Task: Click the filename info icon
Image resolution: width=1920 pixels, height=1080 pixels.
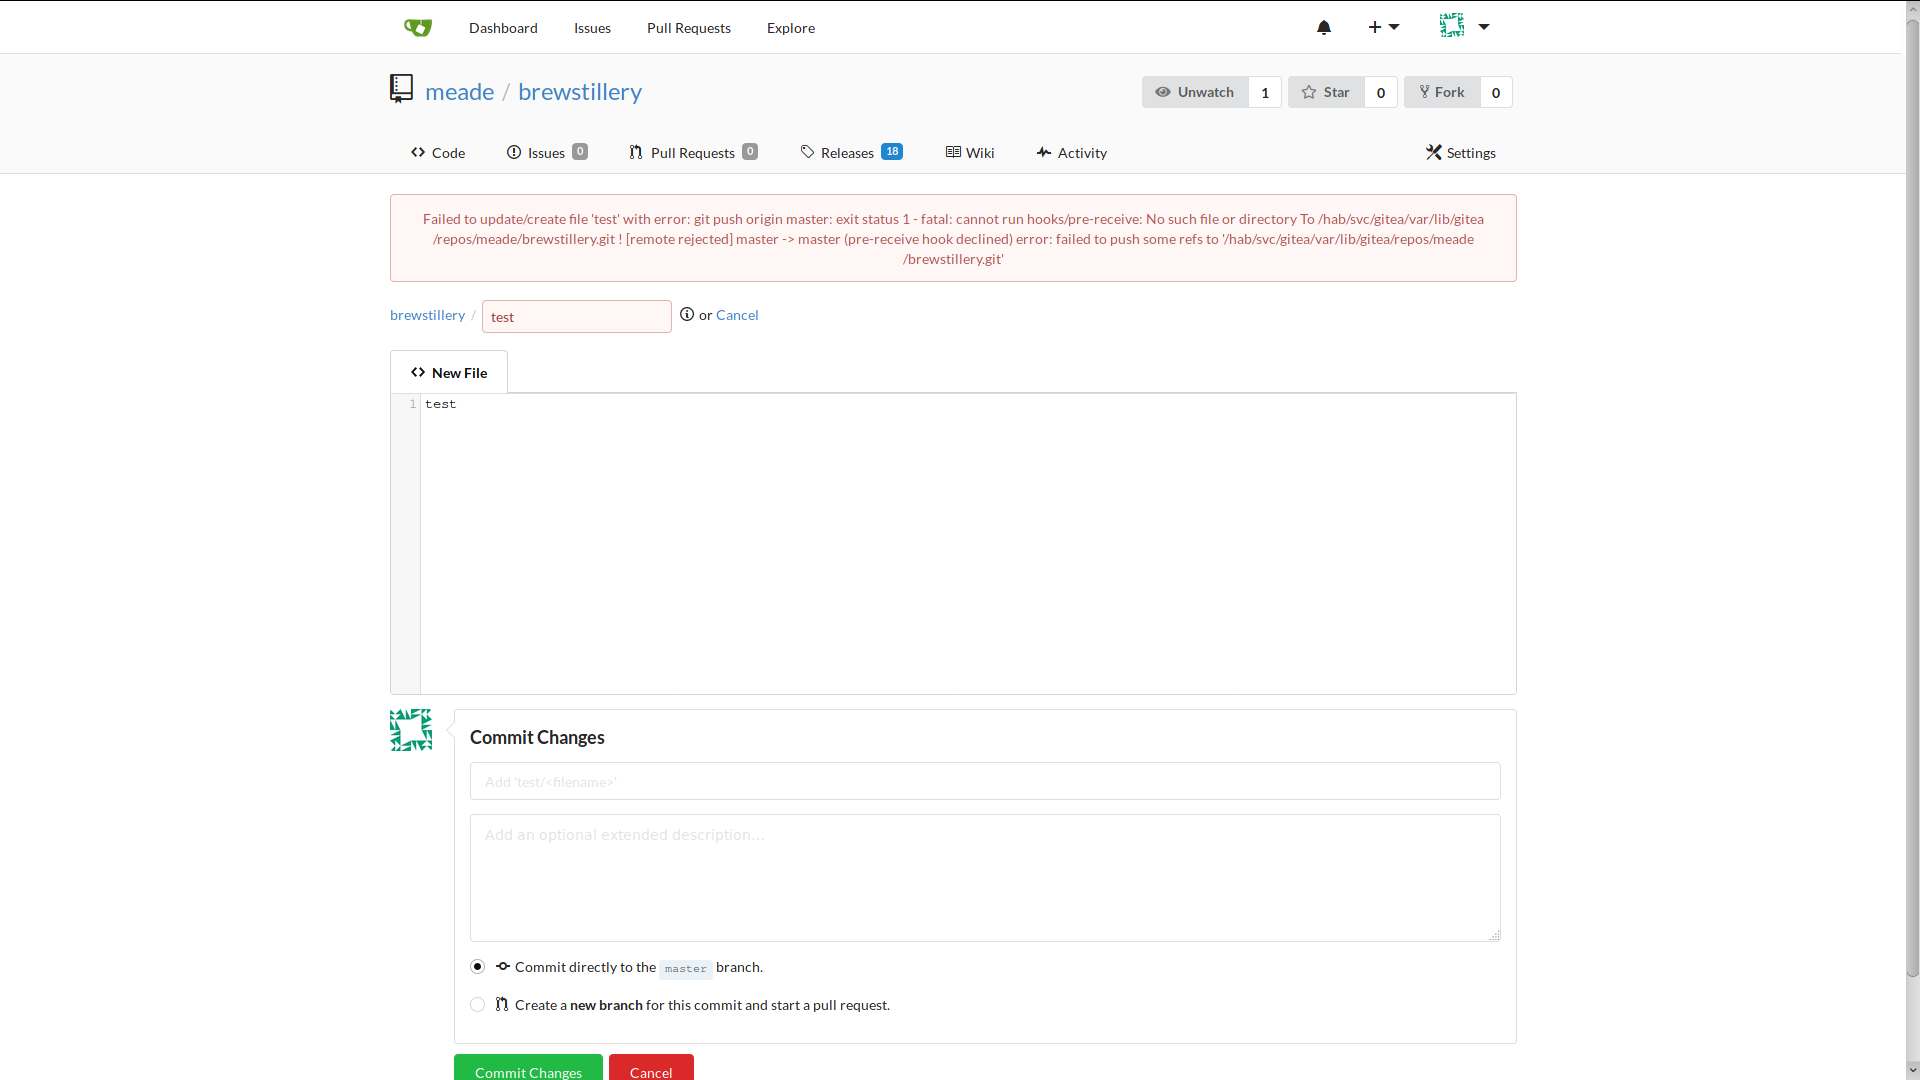Action: pos(687,314)
